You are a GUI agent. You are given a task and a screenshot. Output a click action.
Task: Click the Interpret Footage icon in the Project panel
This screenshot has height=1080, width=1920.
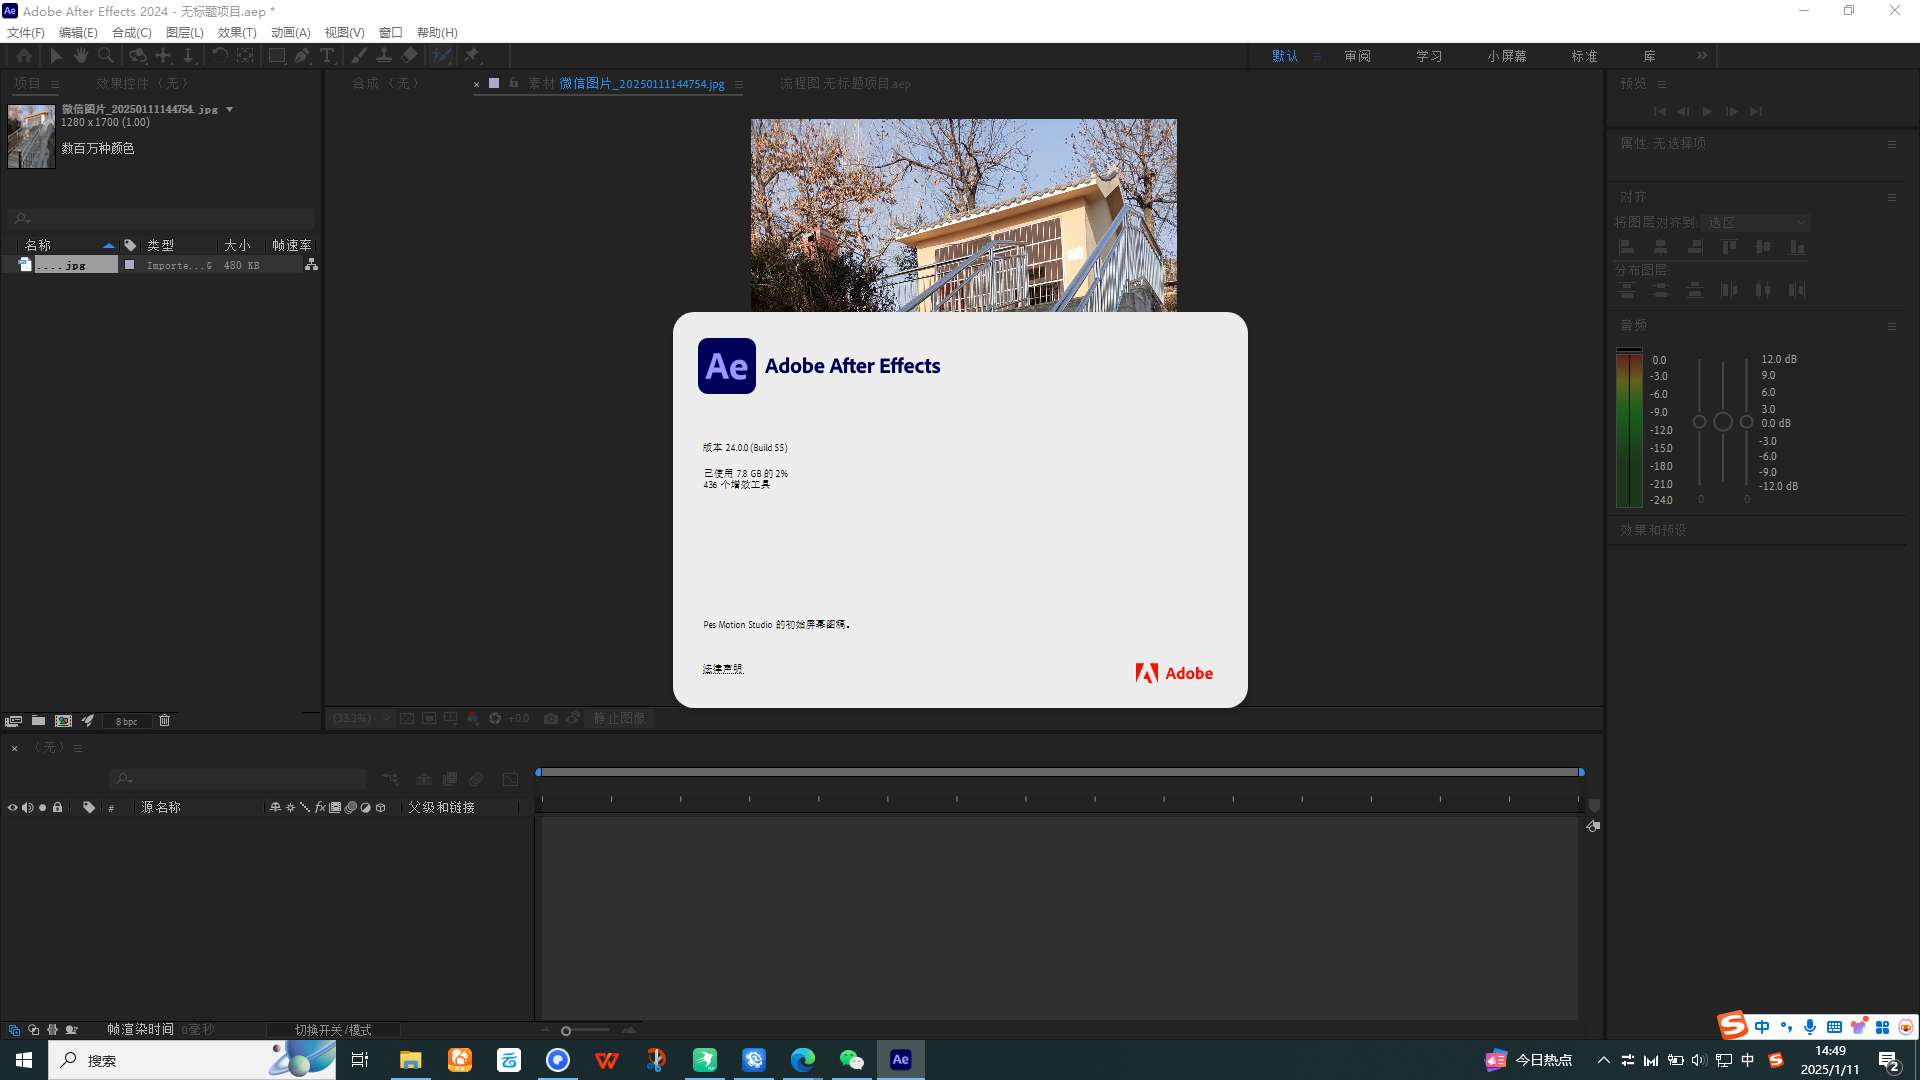point(13,721)
